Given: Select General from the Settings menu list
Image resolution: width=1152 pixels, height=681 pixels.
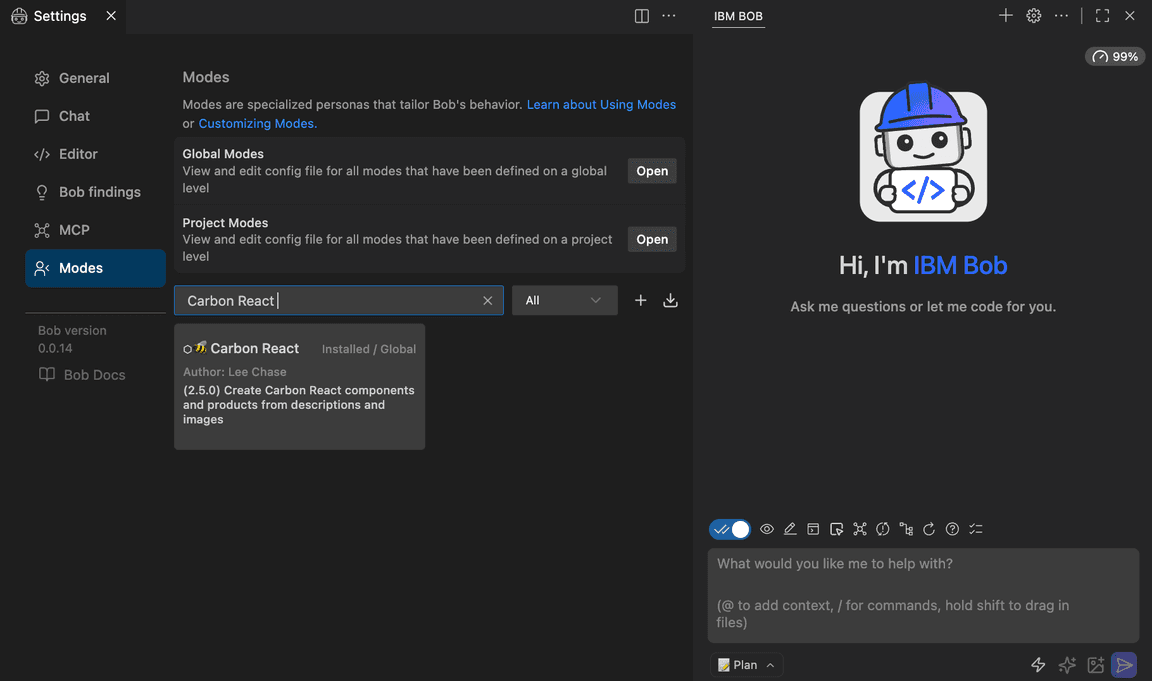Looking at the screenshot, I should pos(84,77).
